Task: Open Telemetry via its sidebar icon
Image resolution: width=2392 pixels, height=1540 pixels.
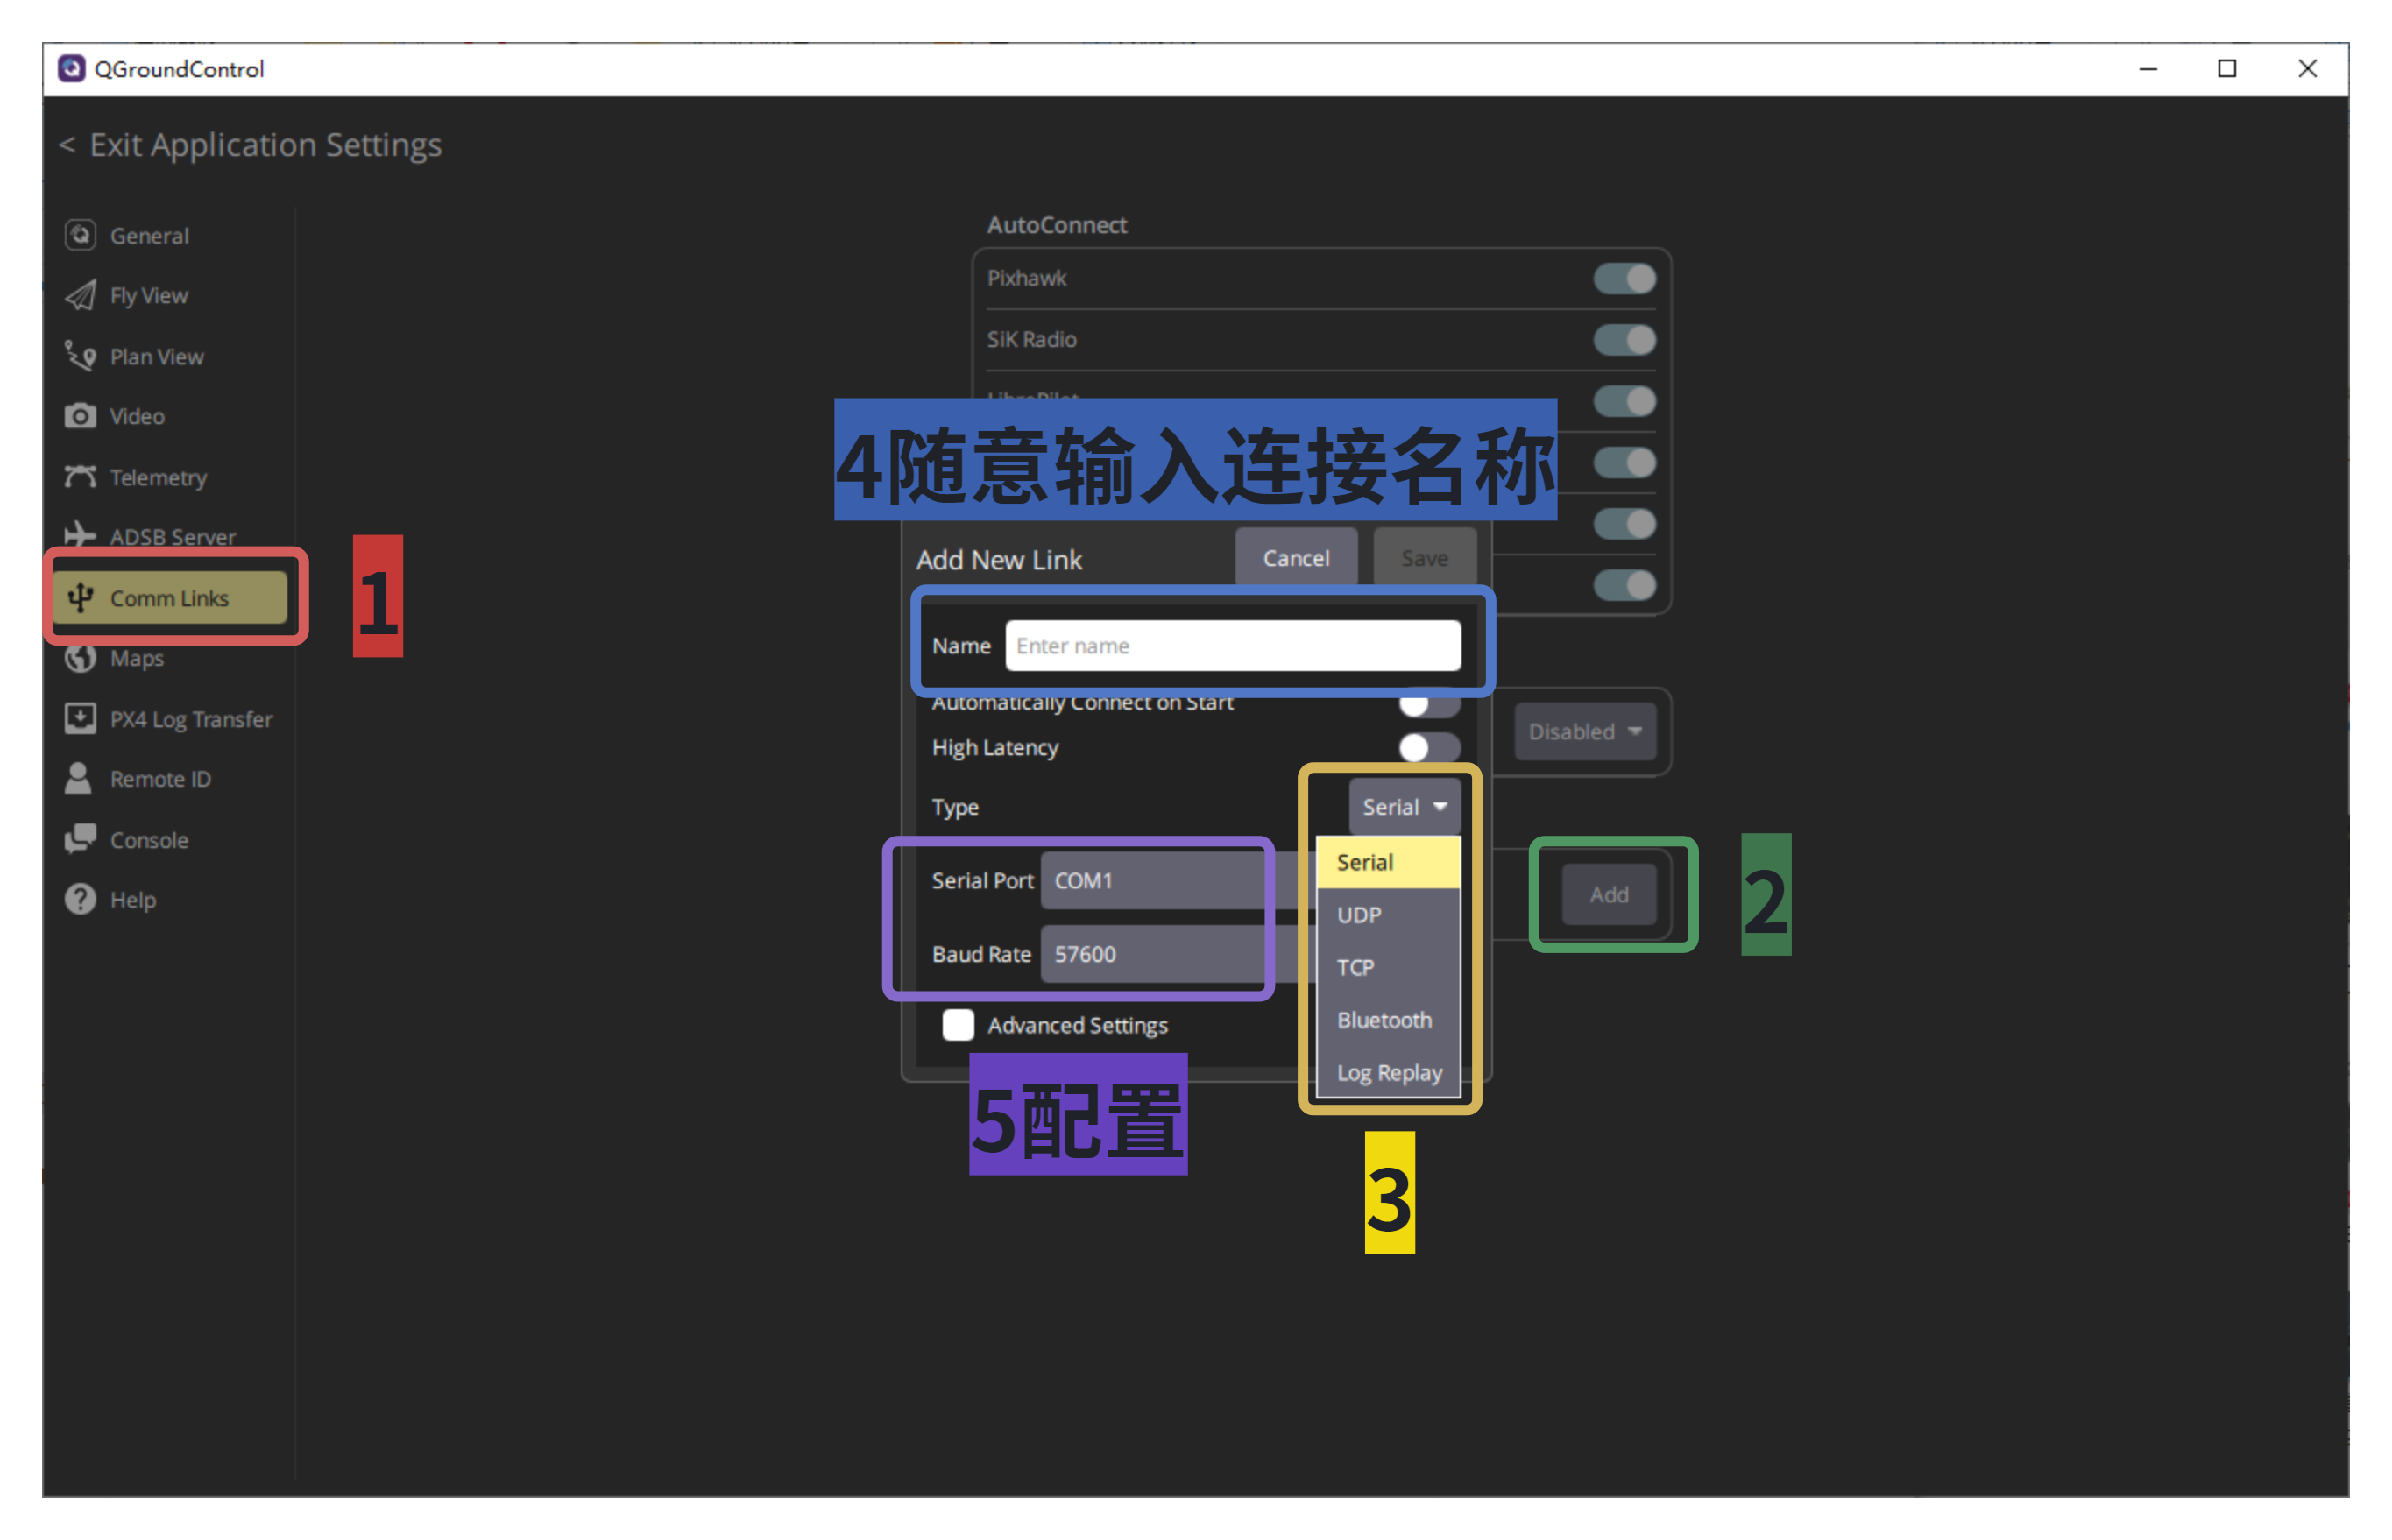Action: coord(80,476)
